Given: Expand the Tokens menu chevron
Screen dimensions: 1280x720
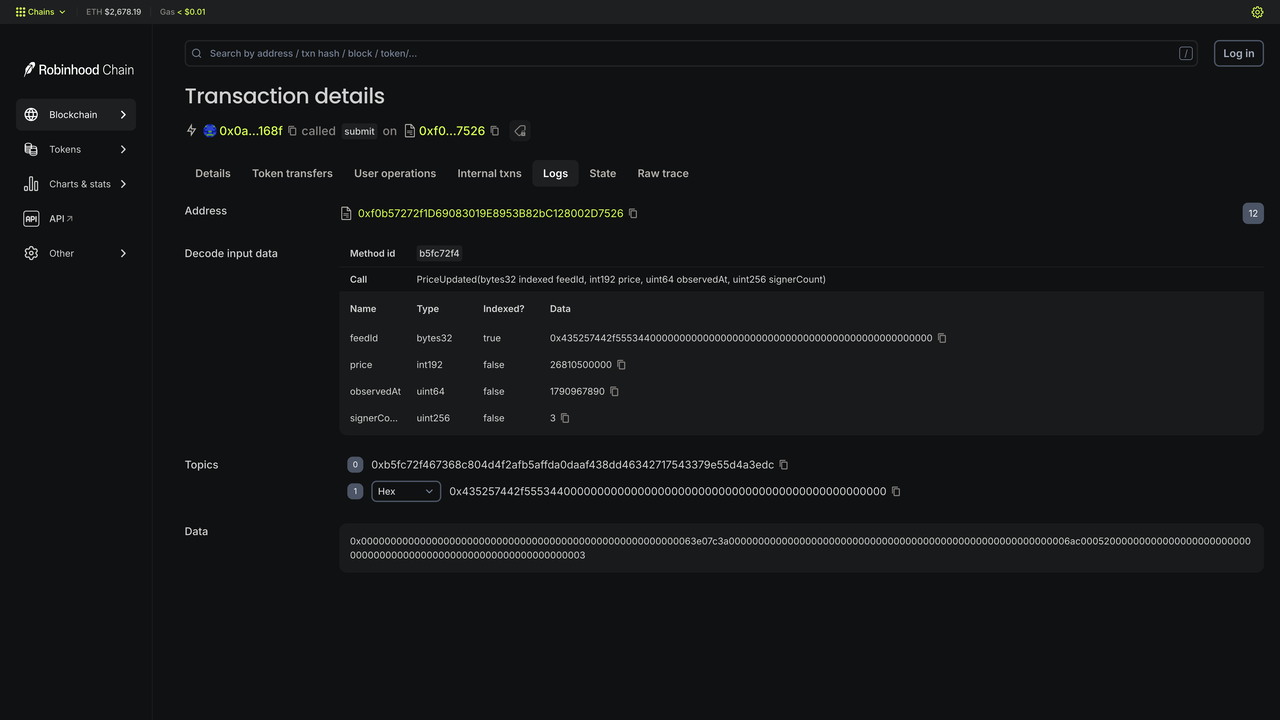Looking at the screenshot, I should [123, 149].
